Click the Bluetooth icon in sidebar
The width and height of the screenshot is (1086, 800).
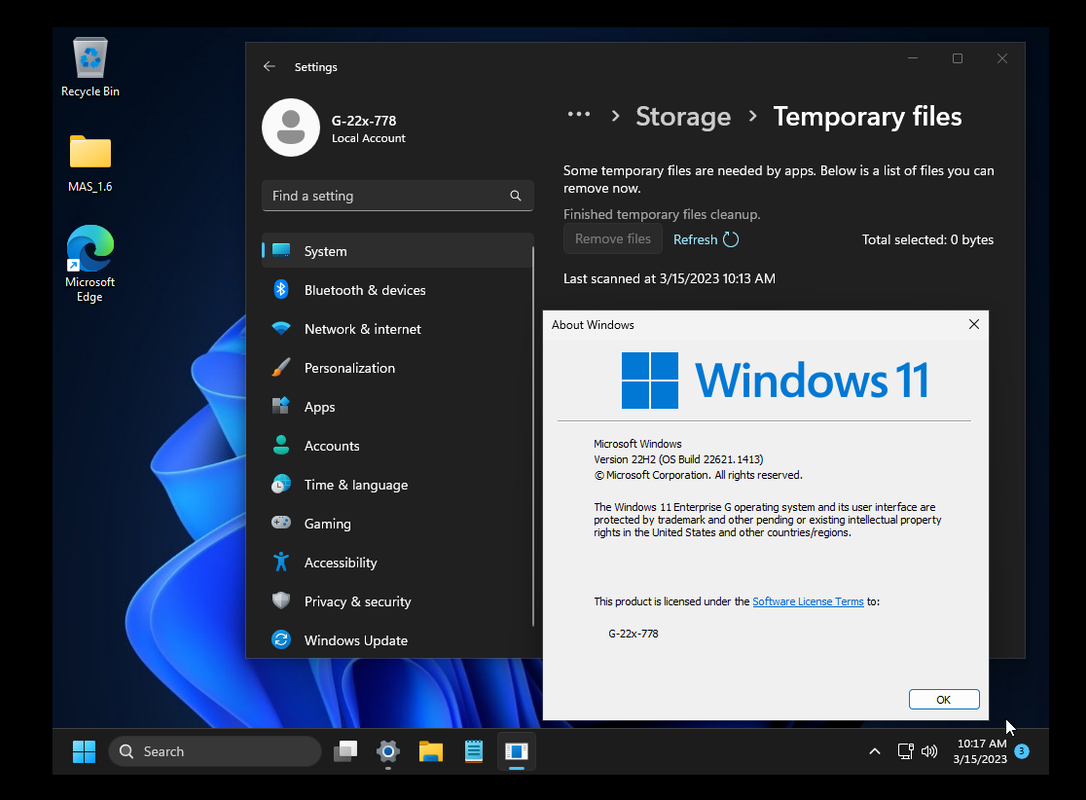[x=281, y=290]
